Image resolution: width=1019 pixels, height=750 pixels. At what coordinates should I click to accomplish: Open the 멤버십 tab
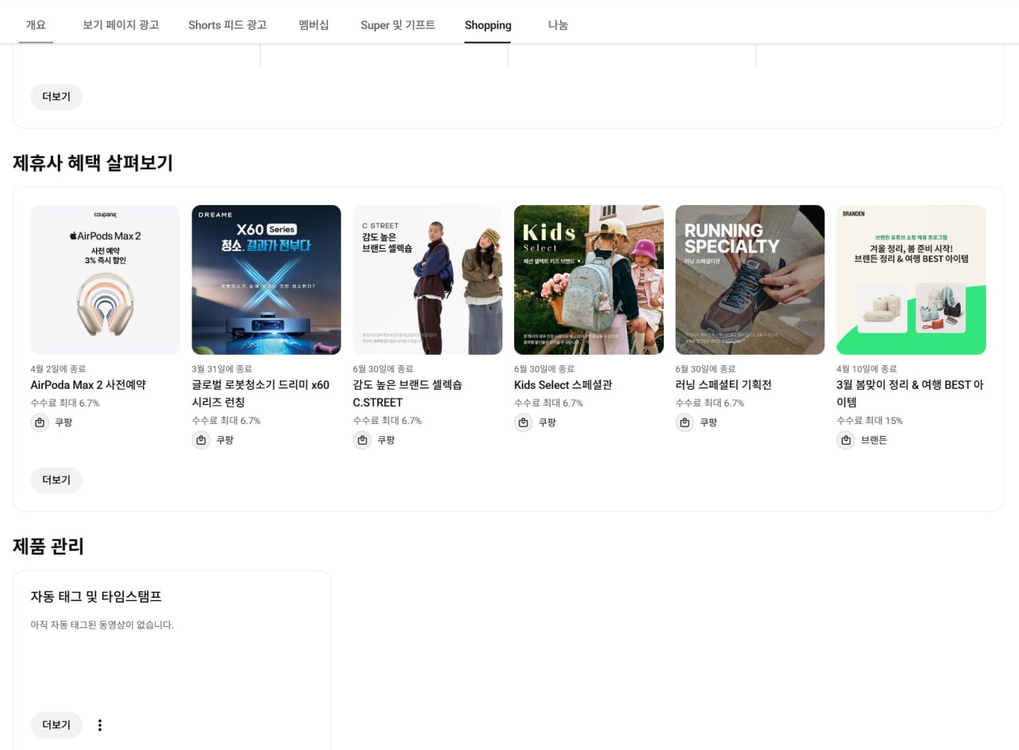point(314,25)
